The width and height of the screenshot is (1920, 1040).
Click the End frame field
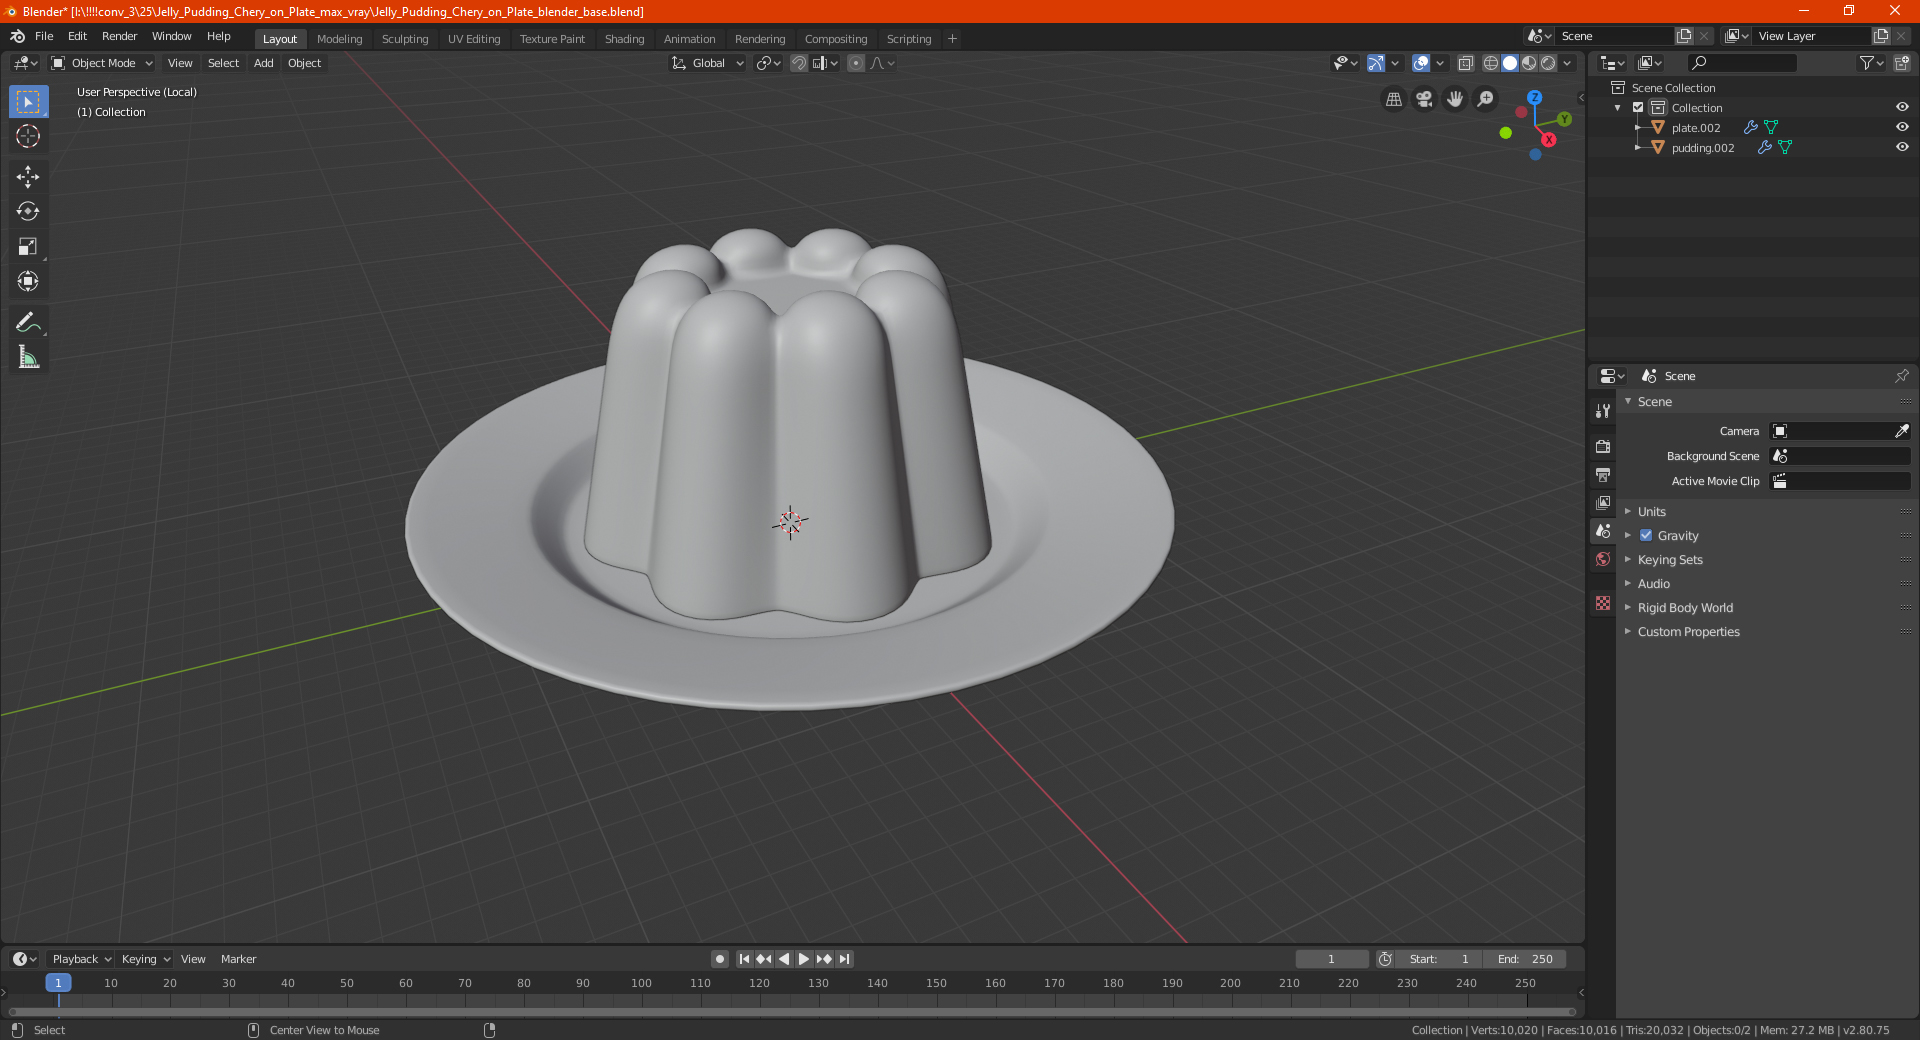(1525, 959)
